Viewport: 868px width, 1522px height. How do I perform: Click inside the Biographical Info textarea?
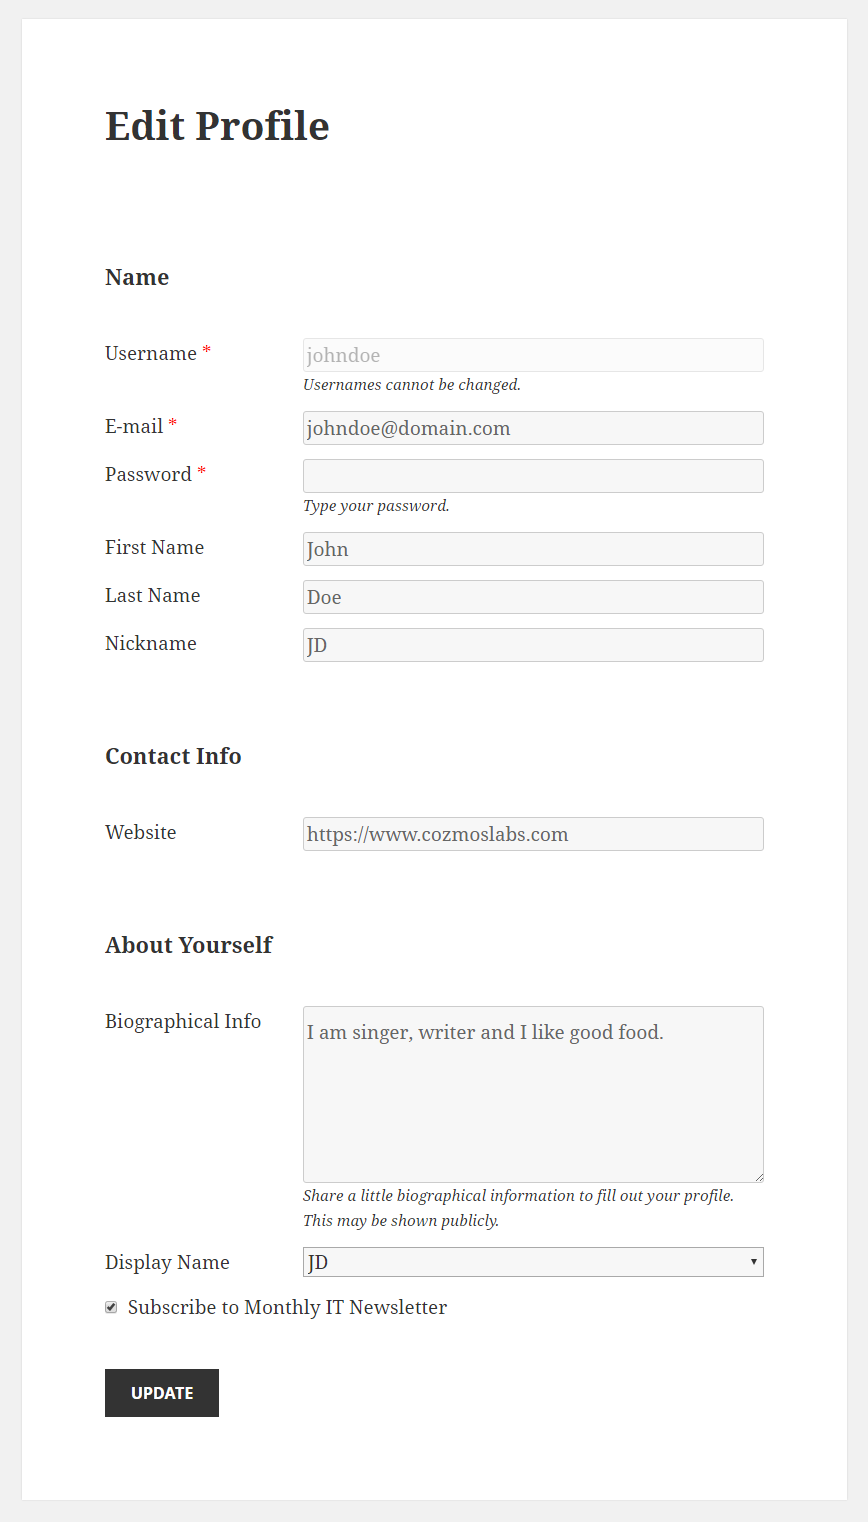tap(533, 1094)
